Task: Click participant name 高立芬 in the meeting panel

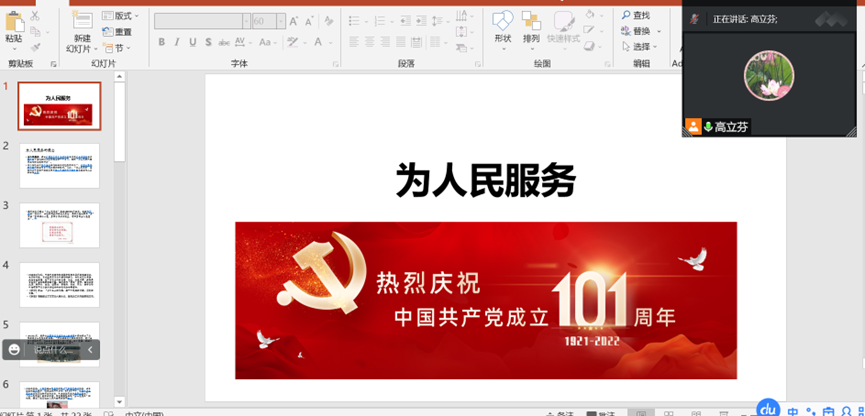Action: (731, 127)
